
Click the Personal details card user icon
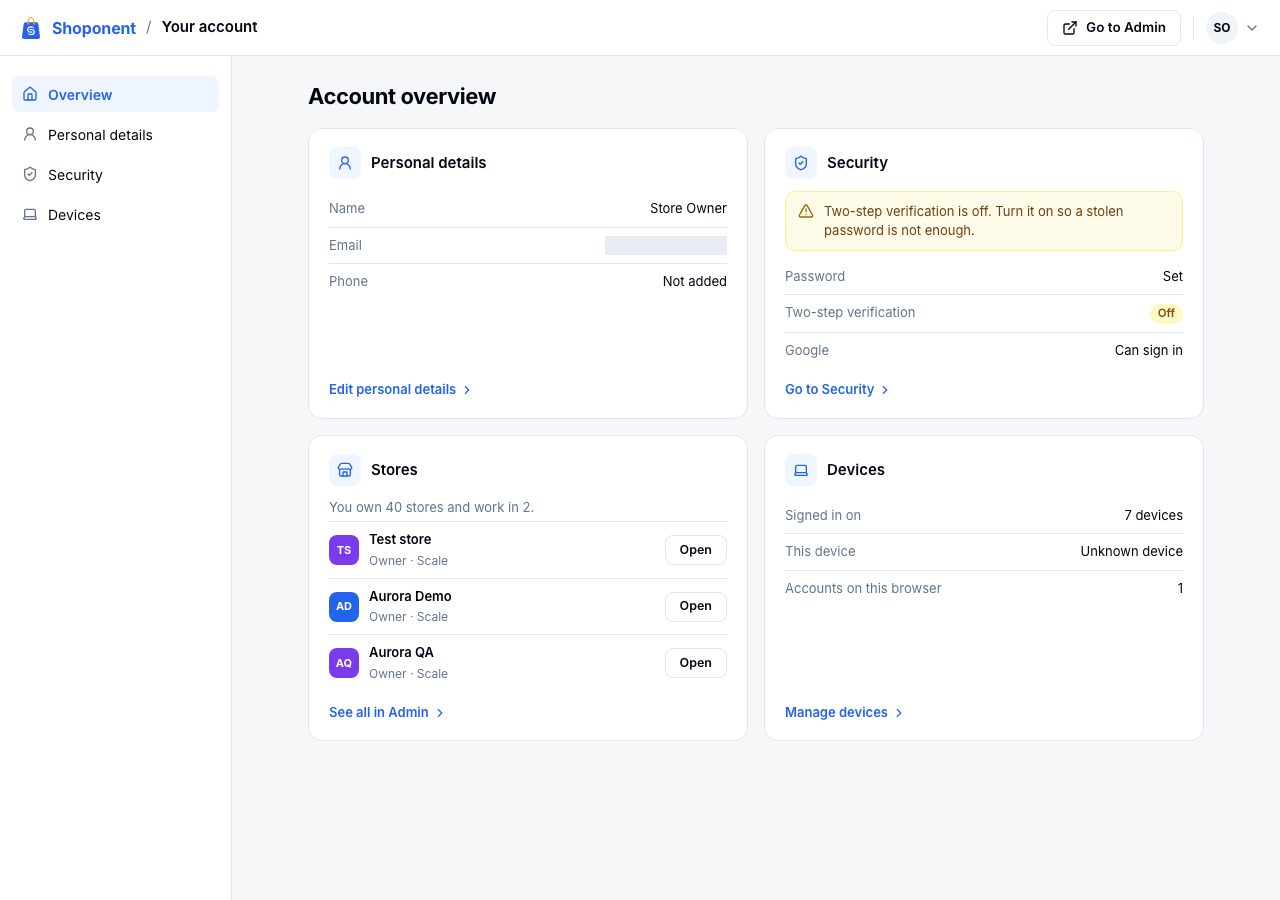(345, 163)
